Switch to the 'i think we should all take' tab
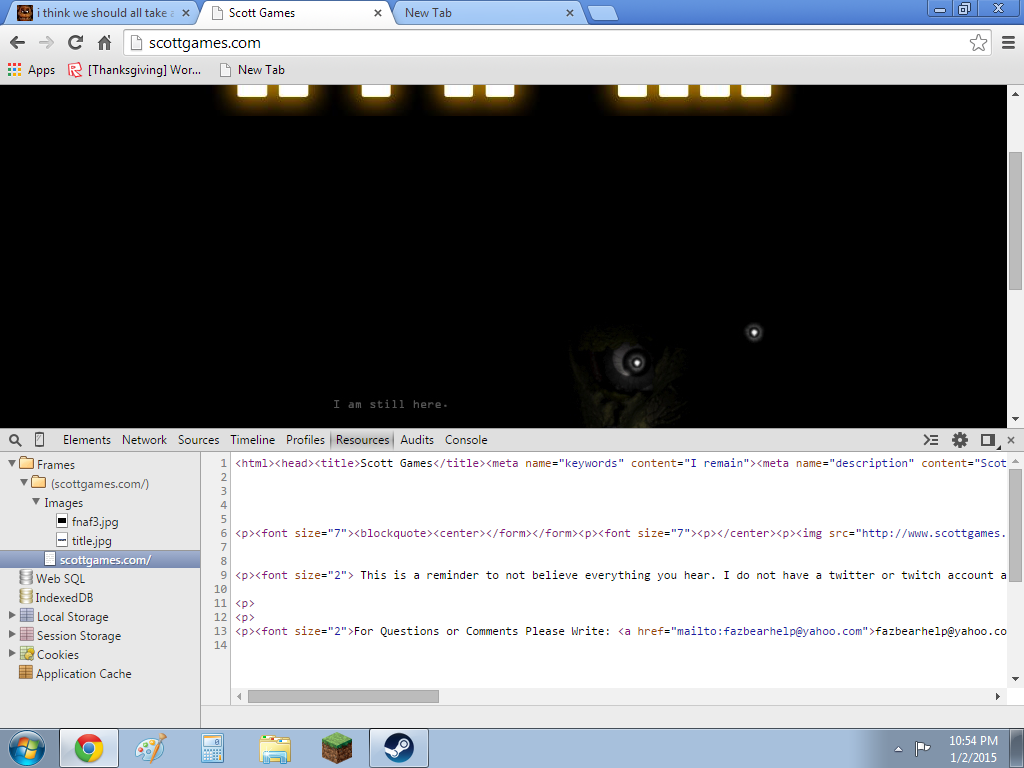Viewport: 1024px width, 768px height. tap(103, 13)
